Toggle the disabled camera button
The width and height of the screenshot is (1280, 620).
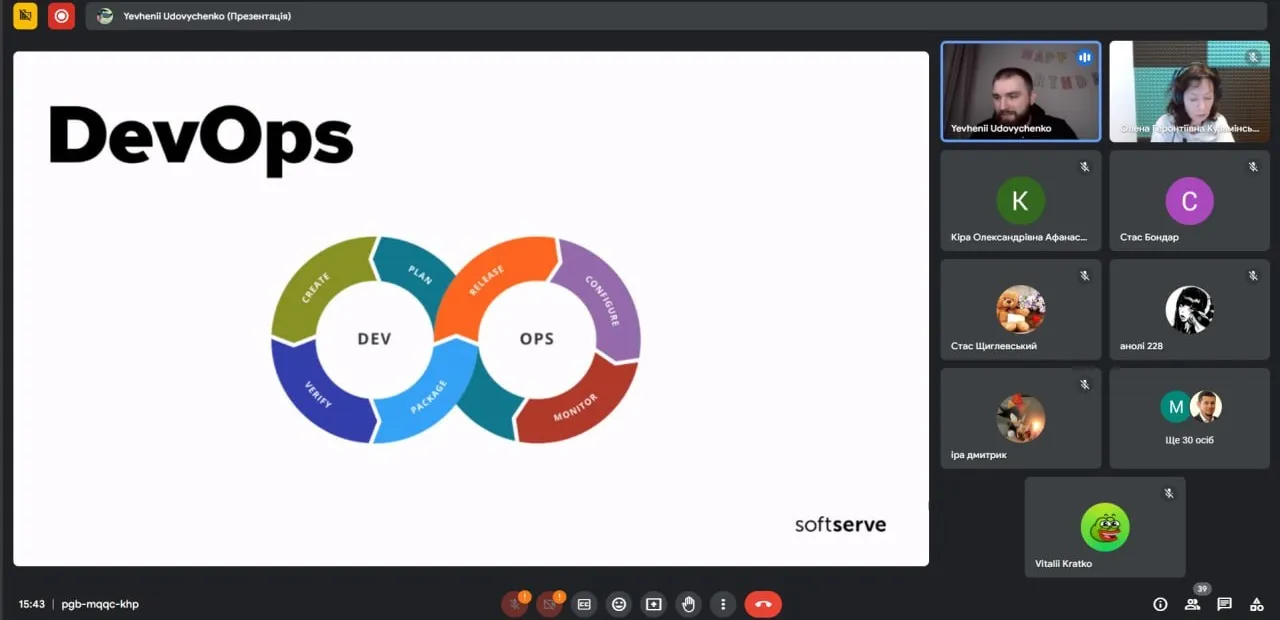point(548,604)
